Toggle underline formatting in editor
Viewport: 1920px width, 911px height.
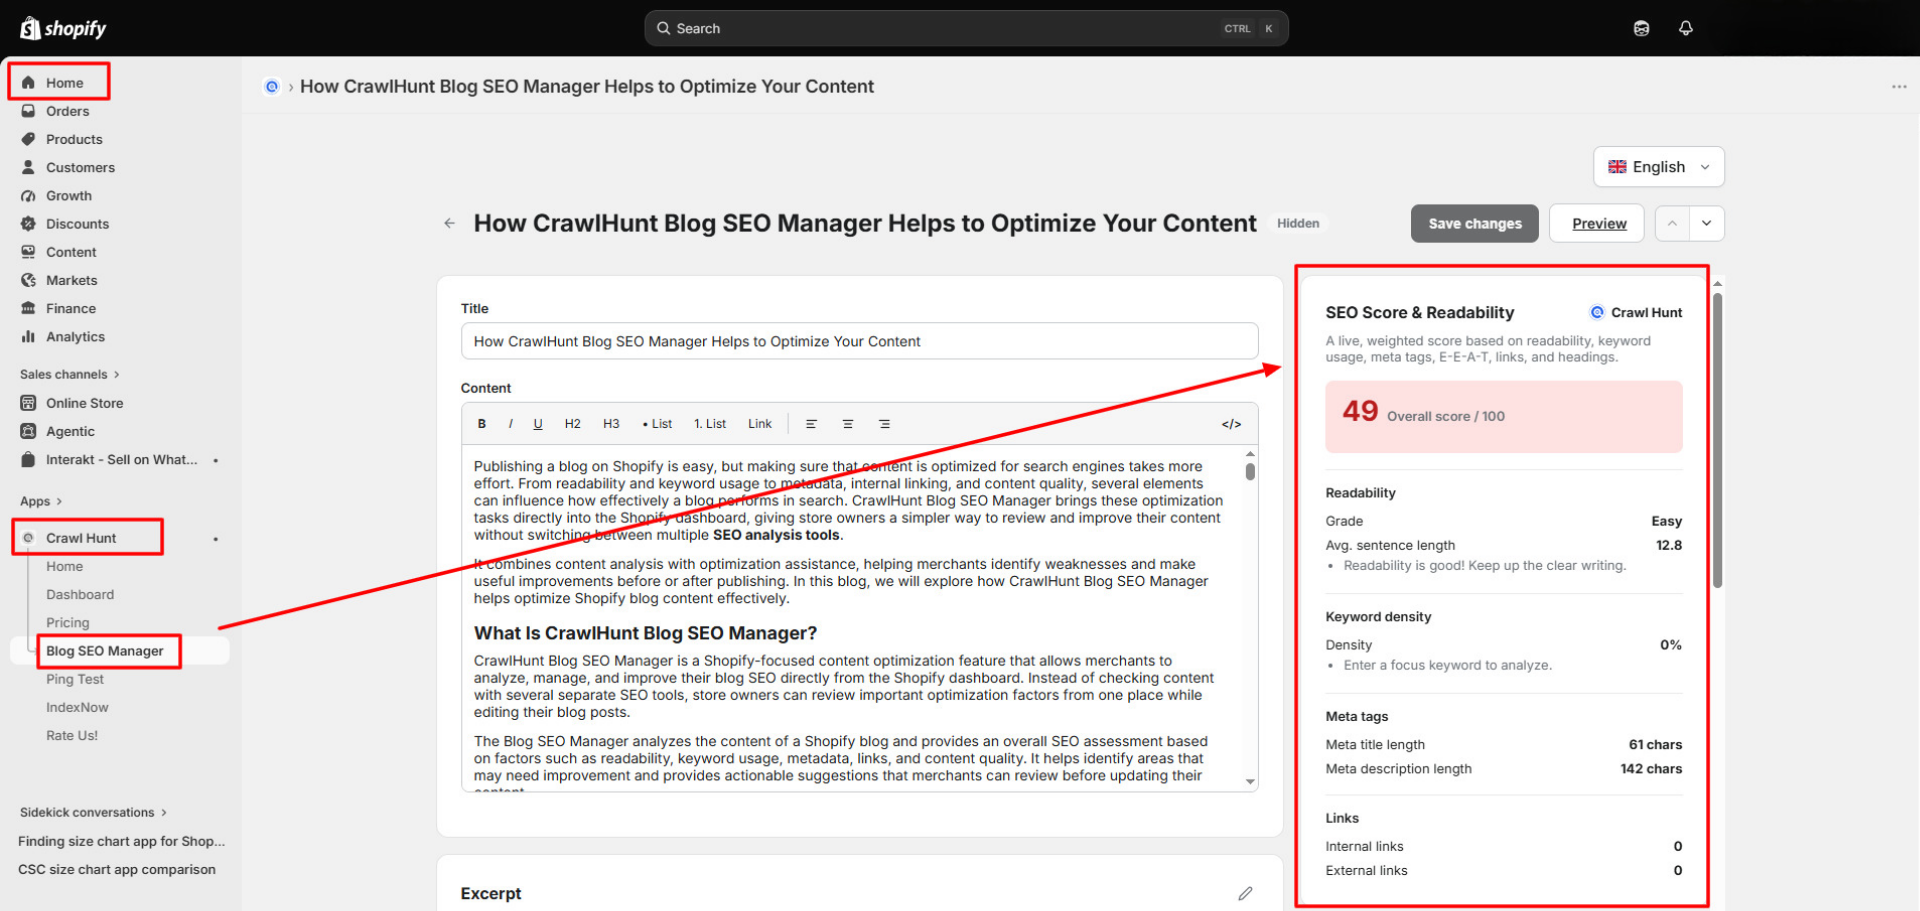[538, 424]
